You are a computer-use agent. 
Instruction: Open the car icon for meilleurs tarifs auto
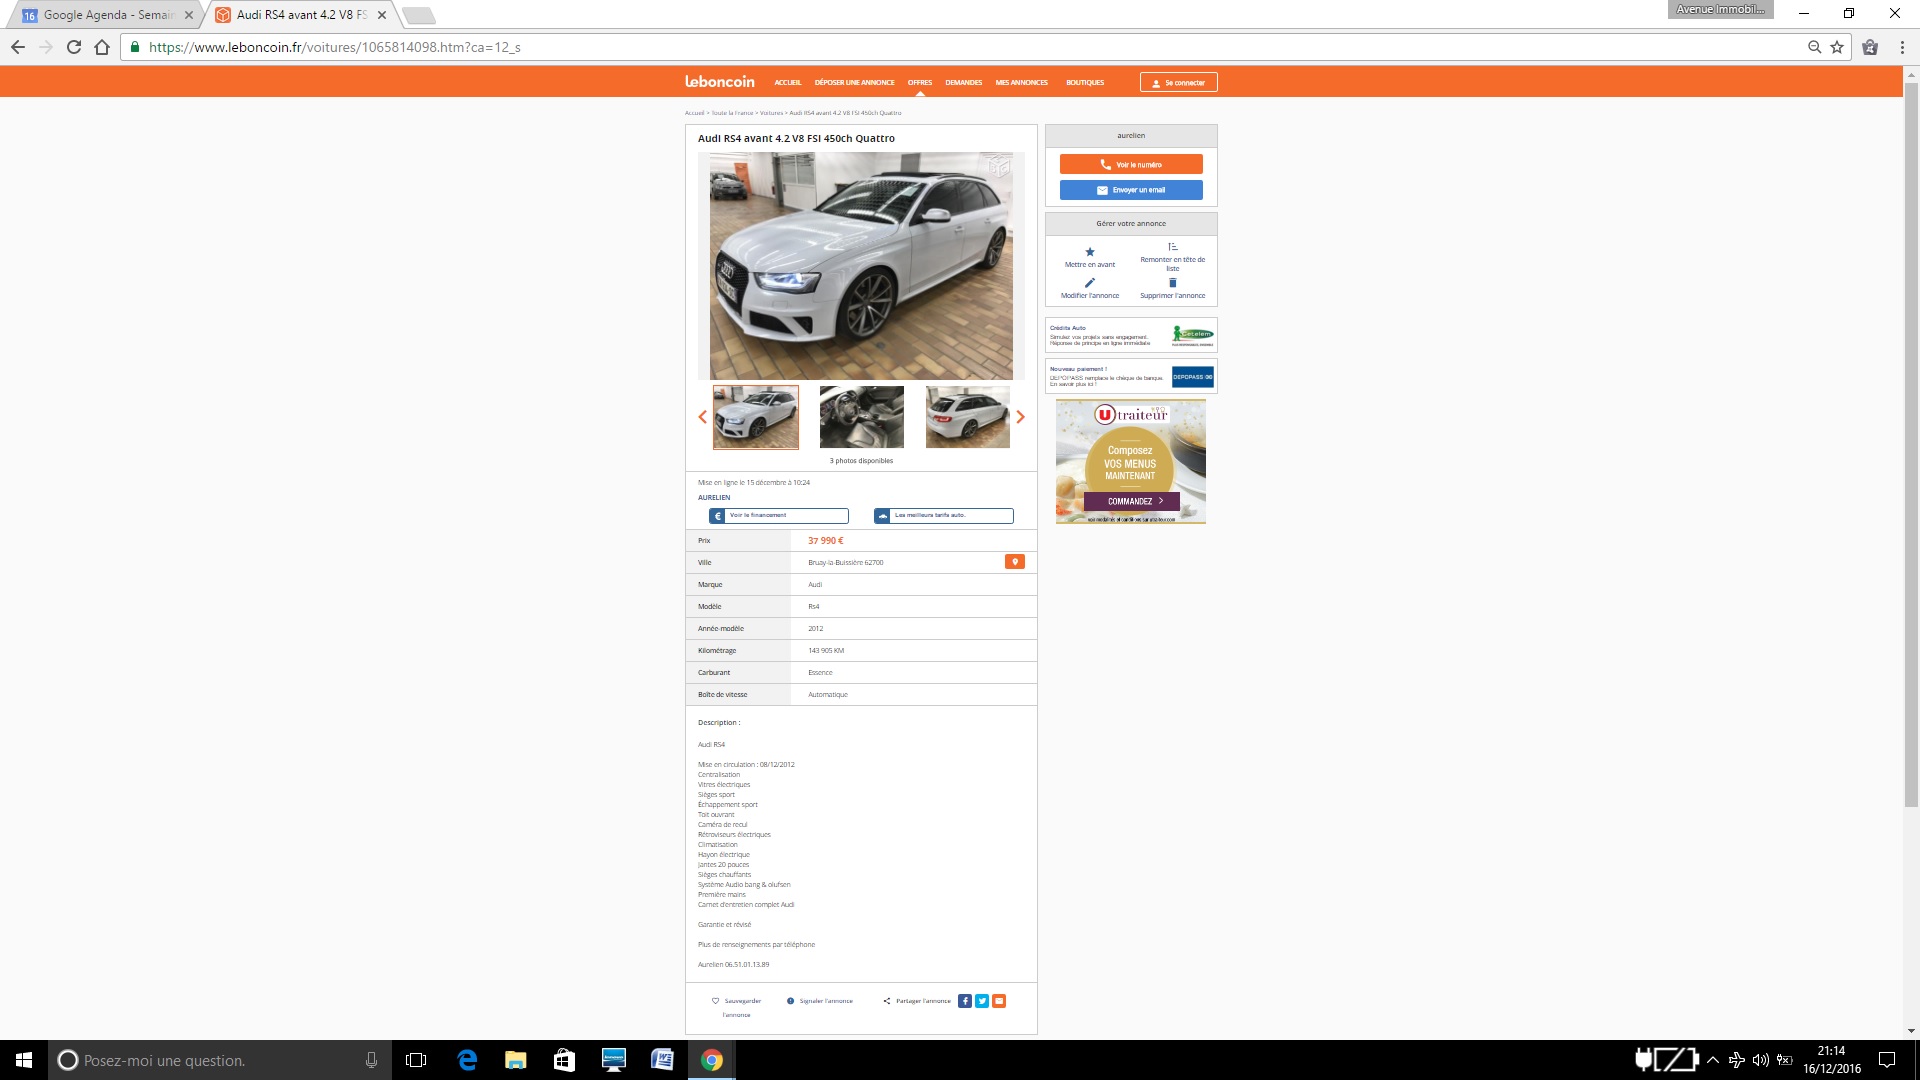[881, 515]
